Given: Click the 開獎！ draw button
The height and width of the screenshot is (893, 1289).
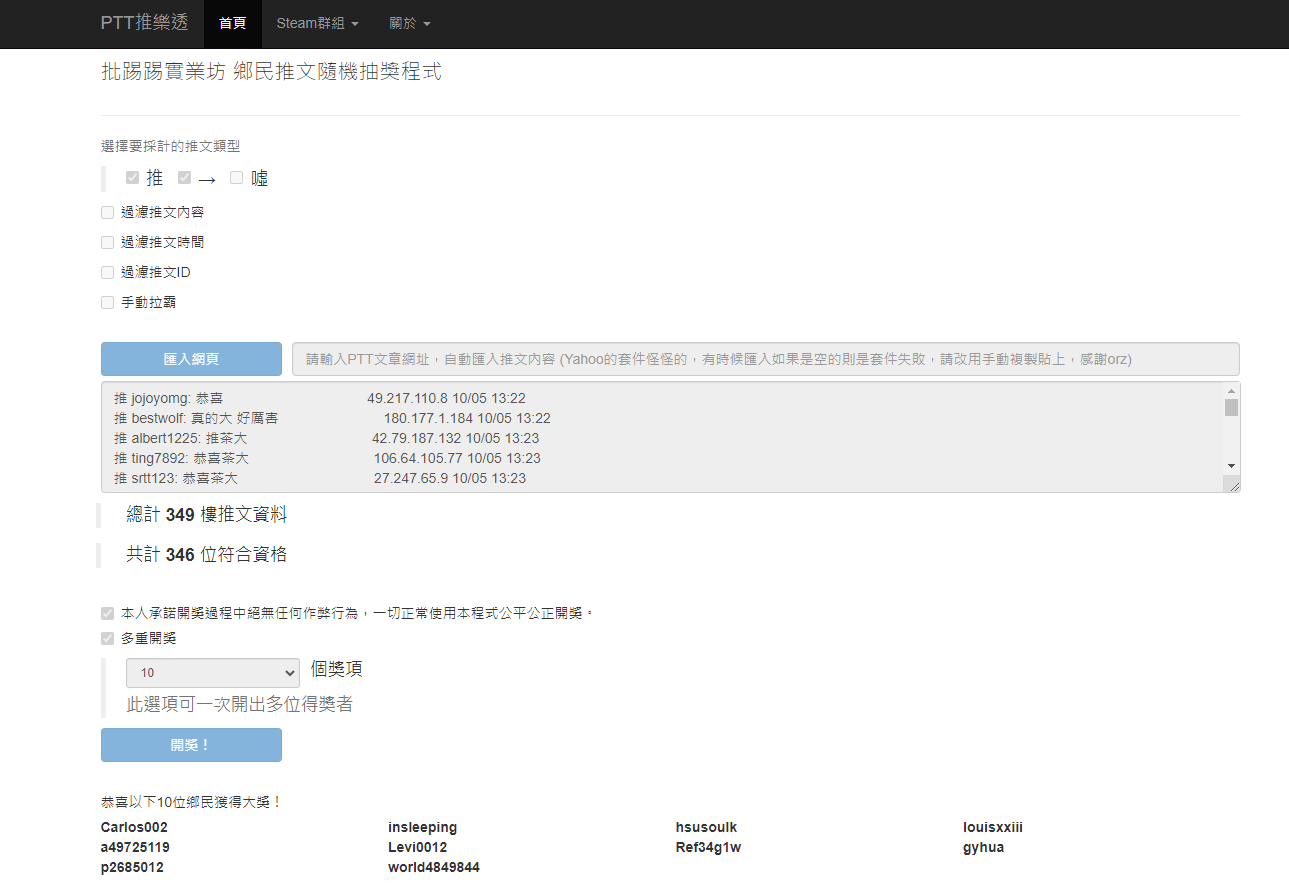Looking at the screenshot, I should pyautogui.click(x=191, y=745).
